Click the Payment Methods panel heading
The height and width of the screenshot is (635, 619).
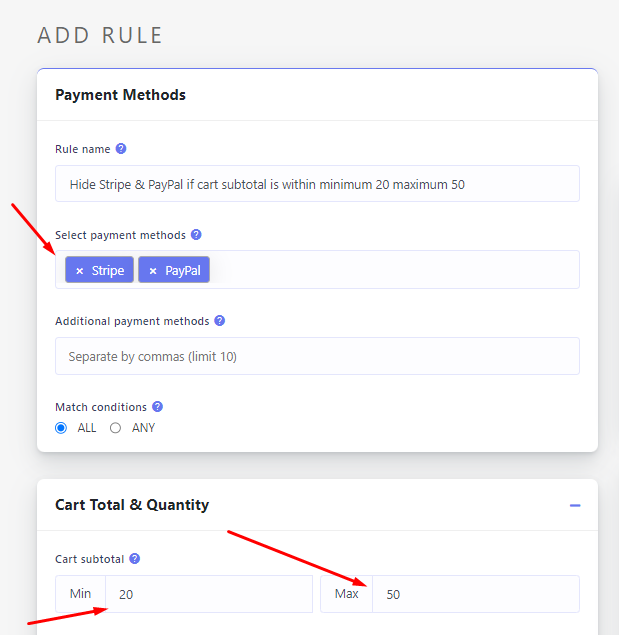click(x=120, y=95)
